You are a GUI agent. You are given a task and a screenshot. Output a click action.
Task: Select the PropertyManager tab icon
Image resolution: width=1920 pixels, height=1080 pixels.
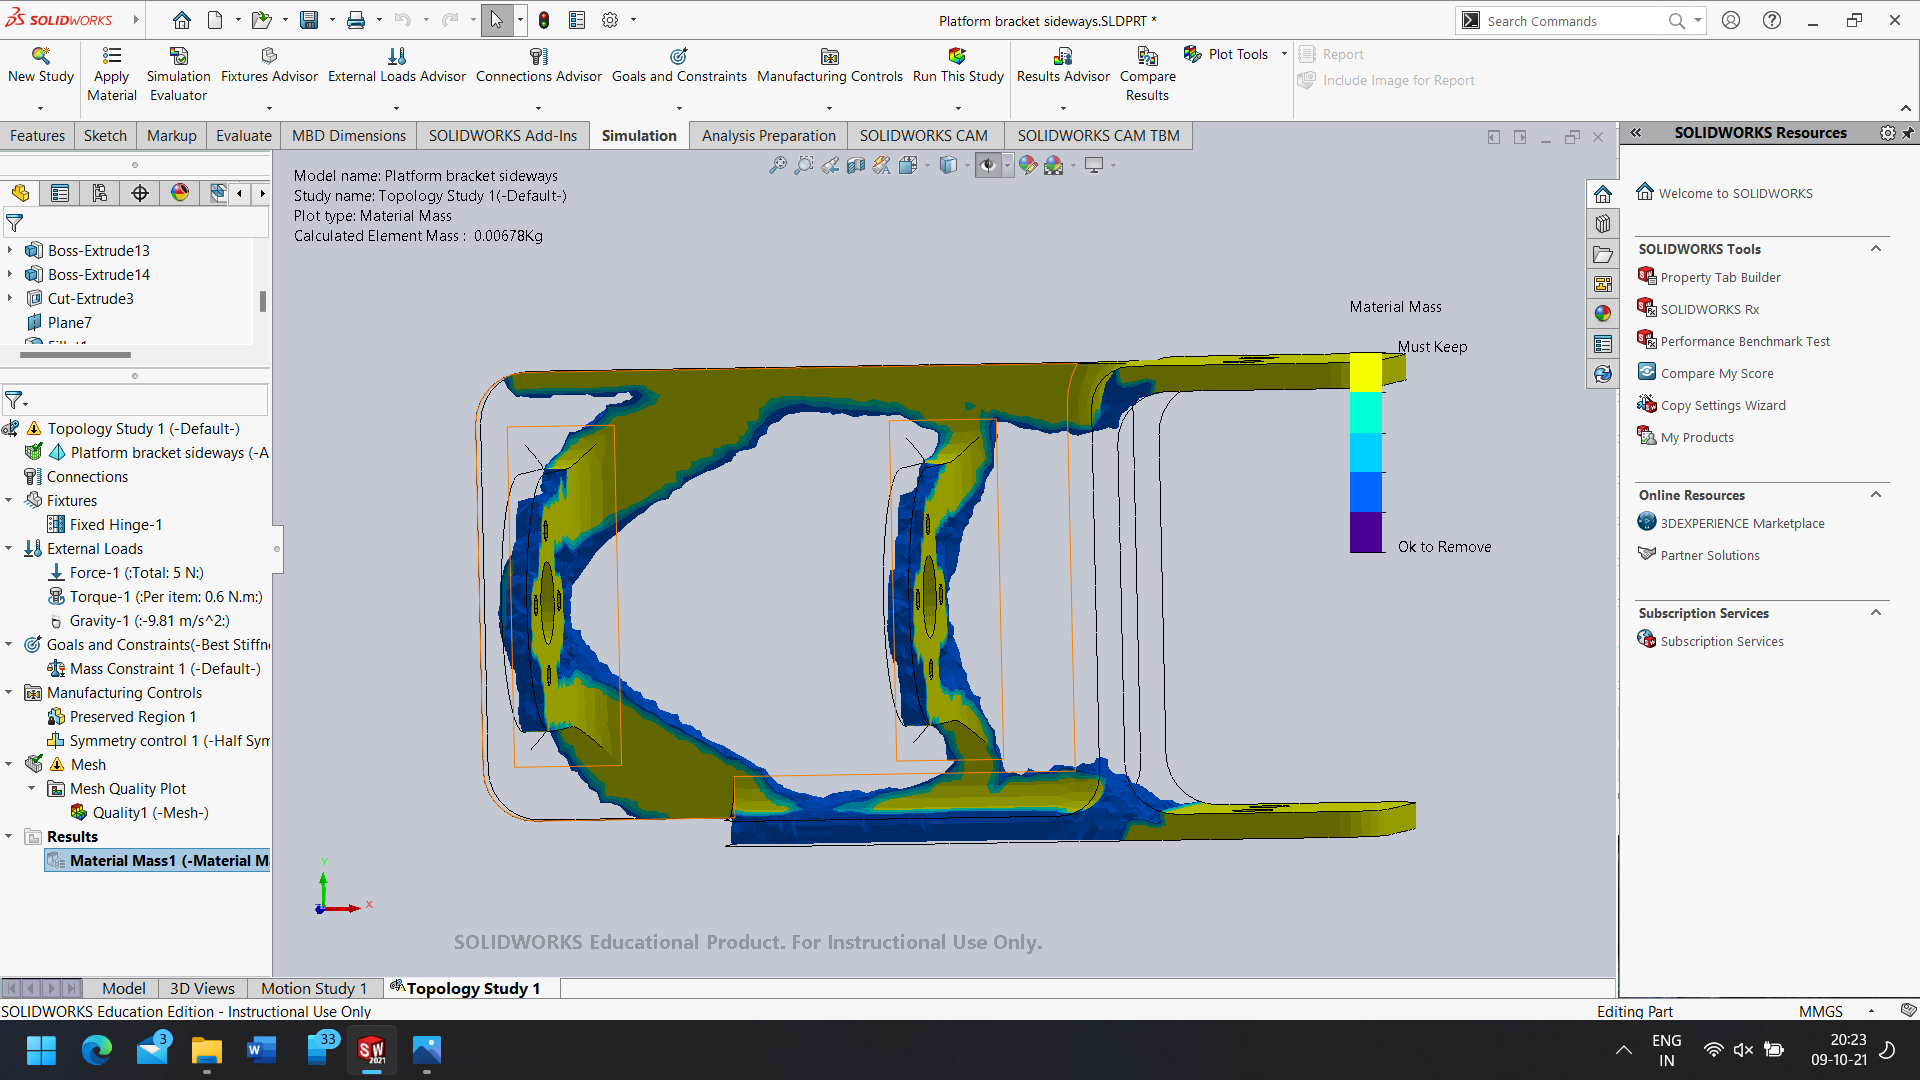click(60, 193)
